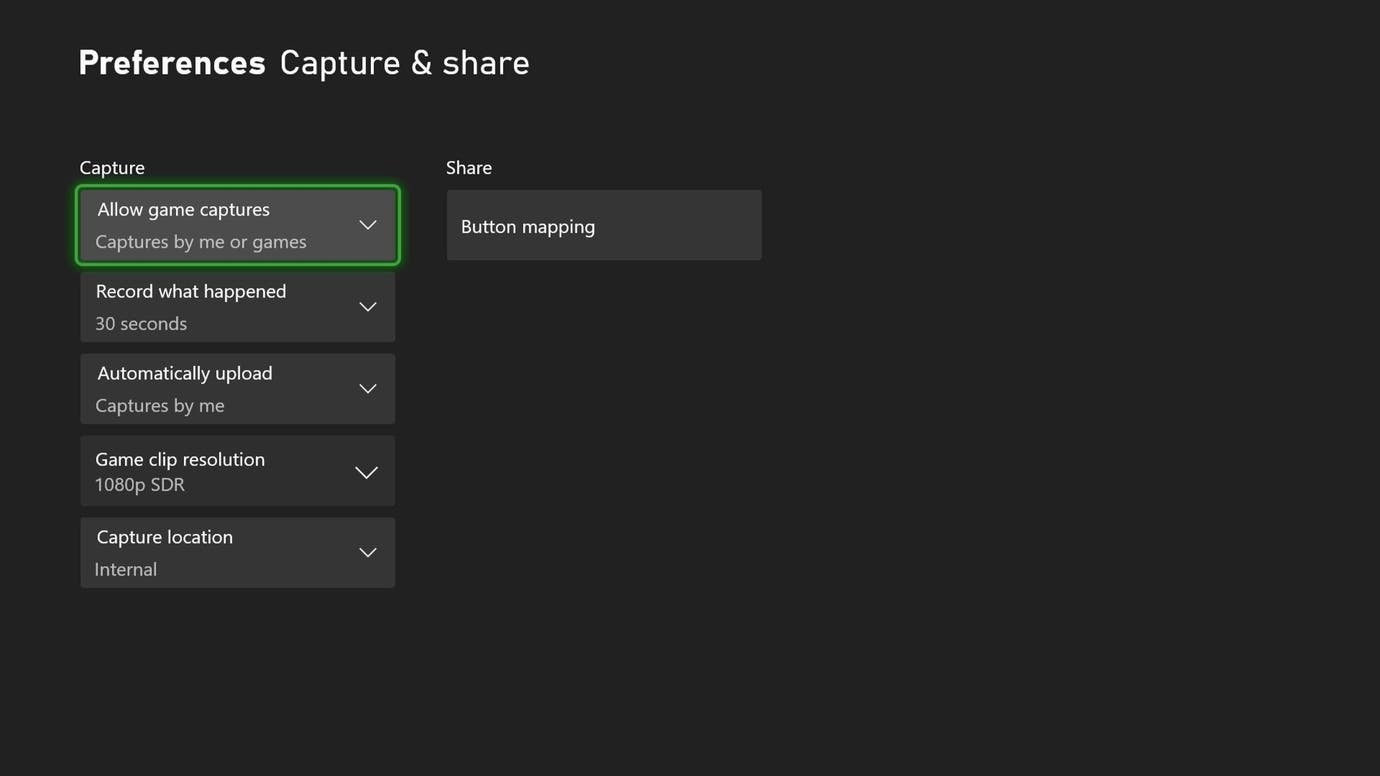Click the Capture section heading
This screenshot has height=776, width=1380.
(x=111, y=167)
